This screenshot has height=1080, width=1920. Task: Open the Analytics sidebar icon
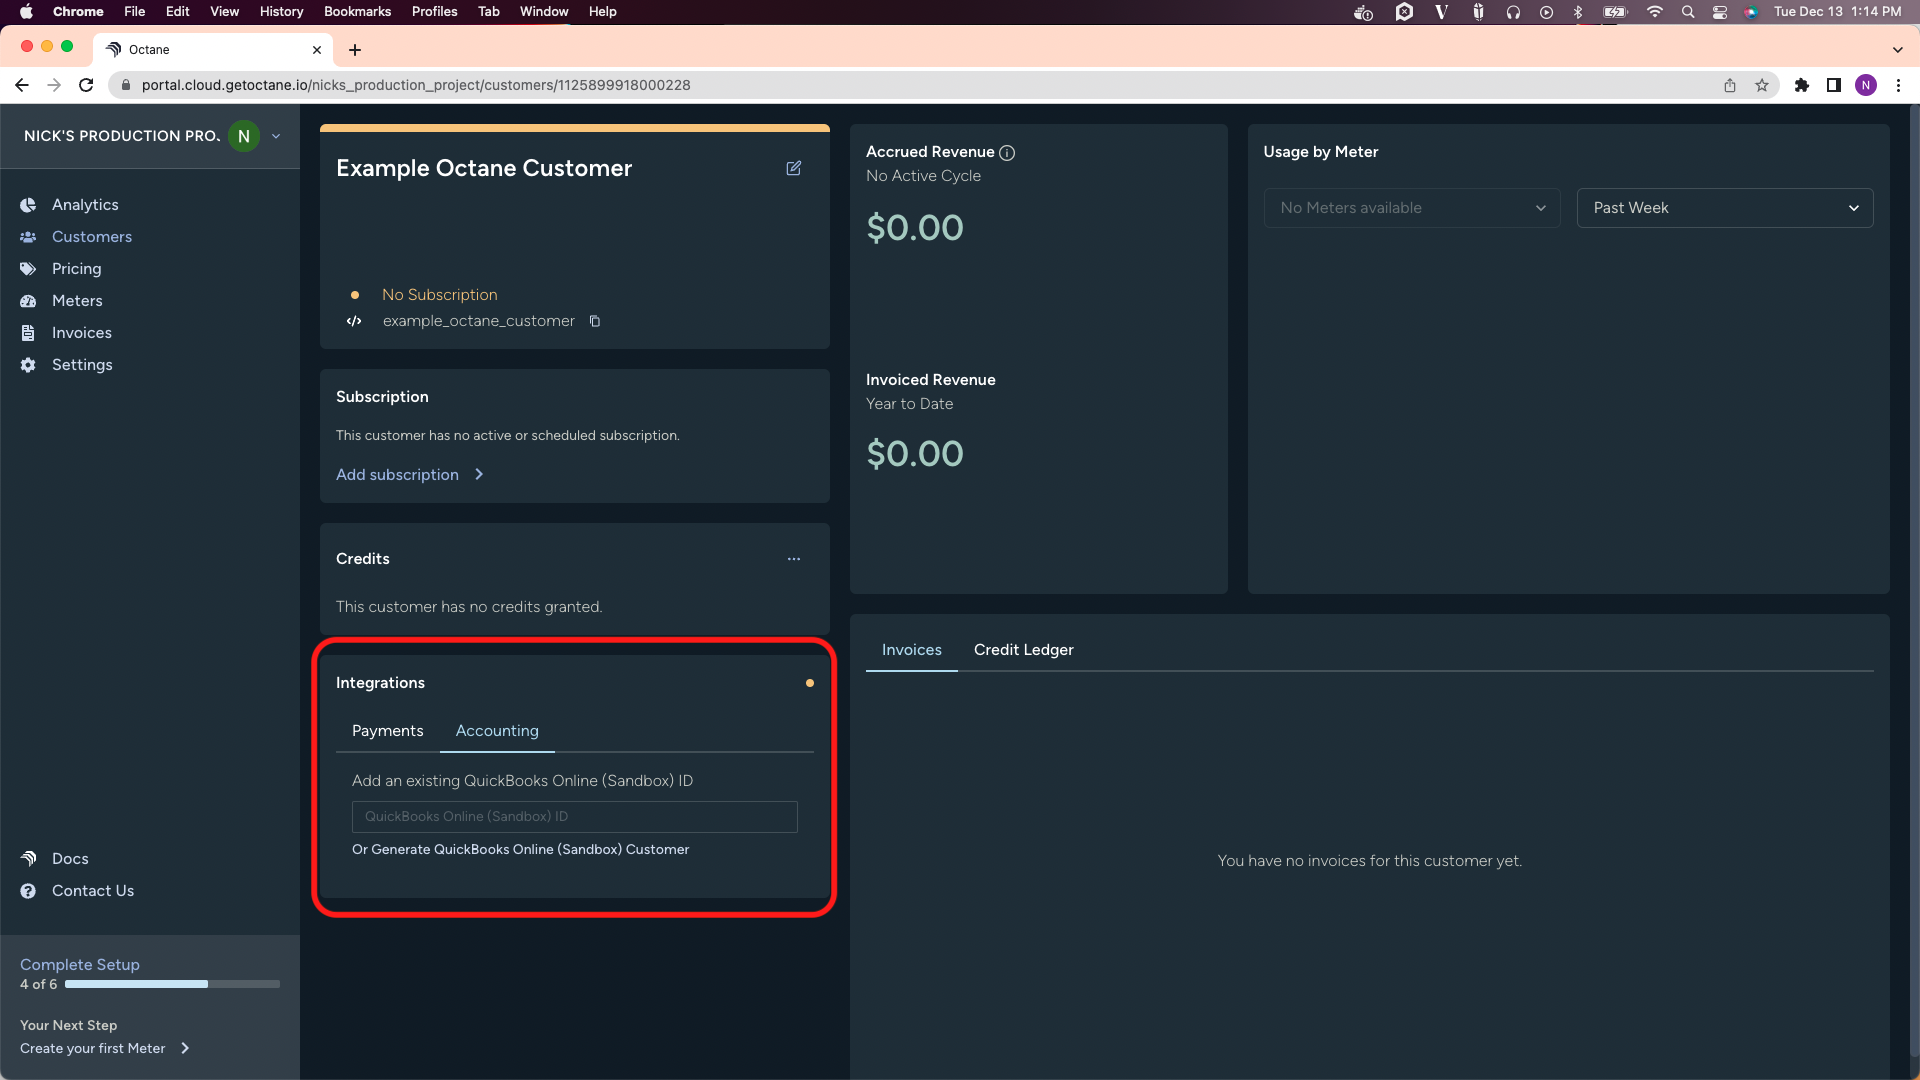28,205
